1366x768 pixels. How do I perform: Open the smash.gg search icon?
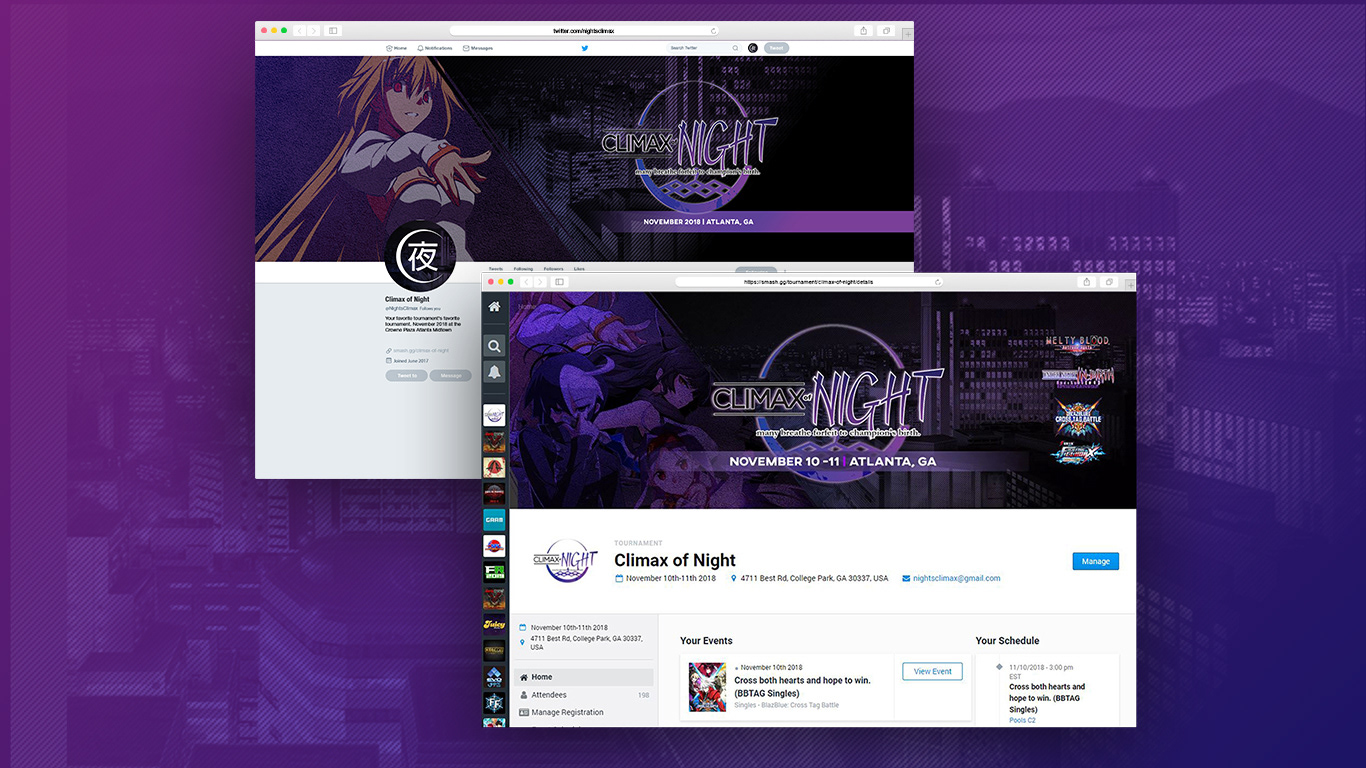coord(494,346)
